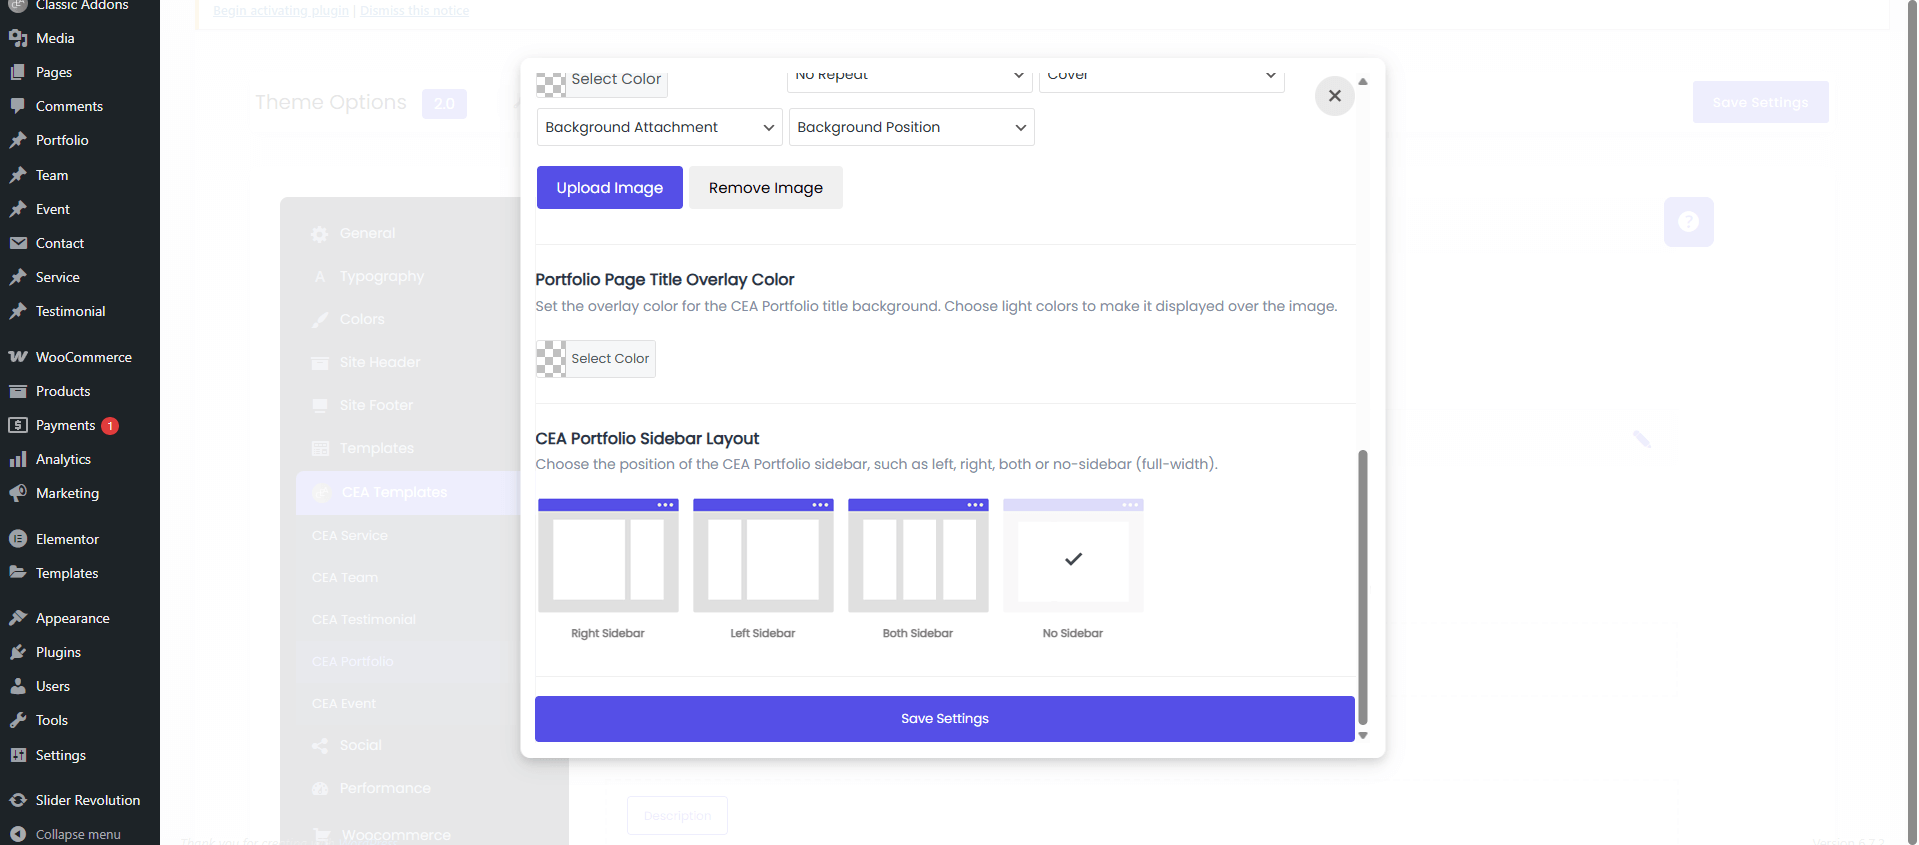The height and width of the screenshot is (845, 1919).
Task: Click the WooCommerce logo icon
Action: tap(18, 357)
